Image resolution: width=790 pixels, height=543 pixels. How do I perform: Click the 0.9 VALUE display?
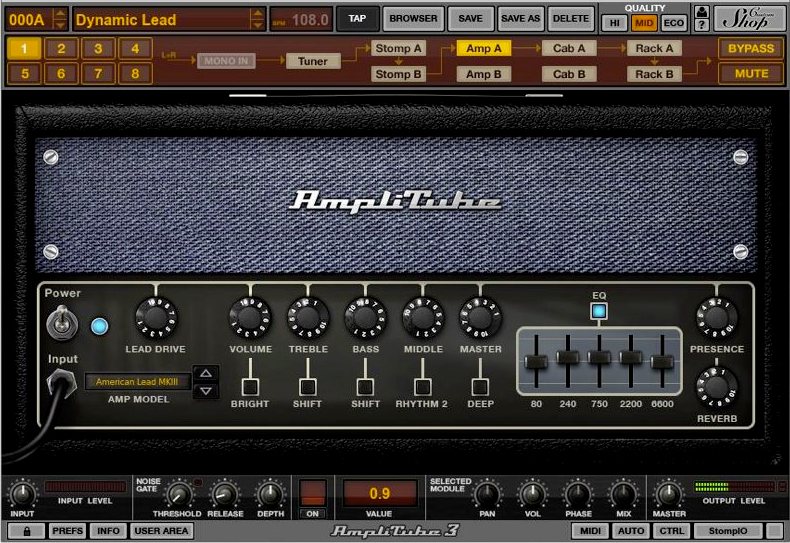coord(379,493)
